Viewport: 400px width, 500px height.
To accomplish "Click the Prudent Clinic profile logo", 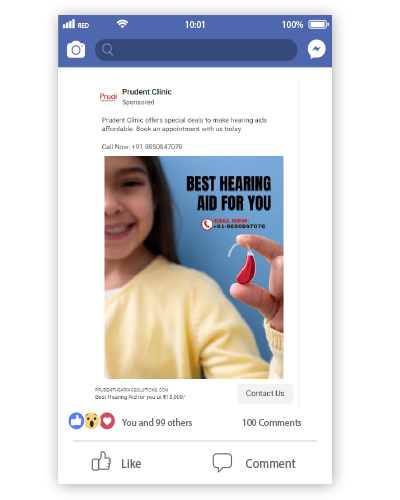I will coord(108,97).
